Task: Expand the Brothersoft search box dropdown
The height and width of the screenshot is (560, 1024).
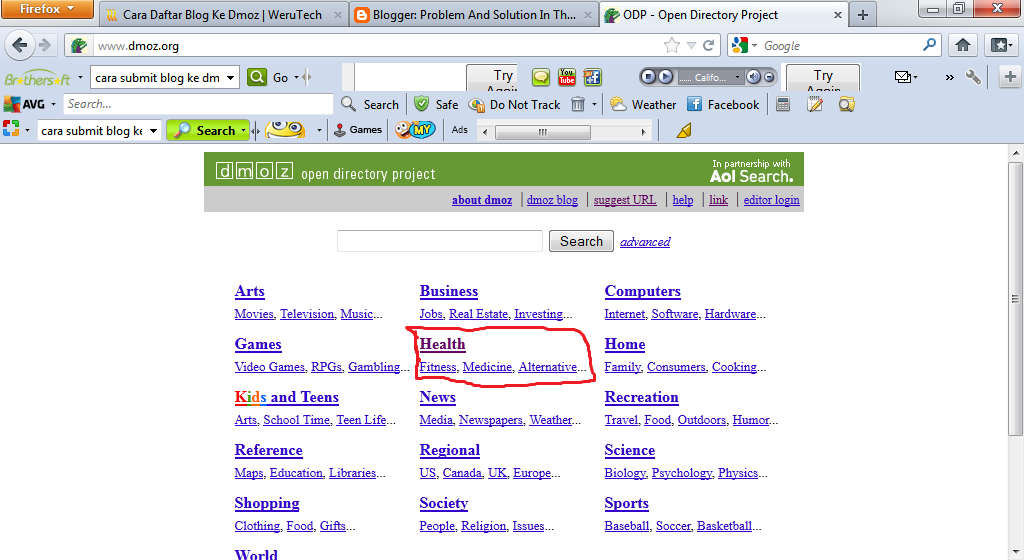Action: (230, 78)
